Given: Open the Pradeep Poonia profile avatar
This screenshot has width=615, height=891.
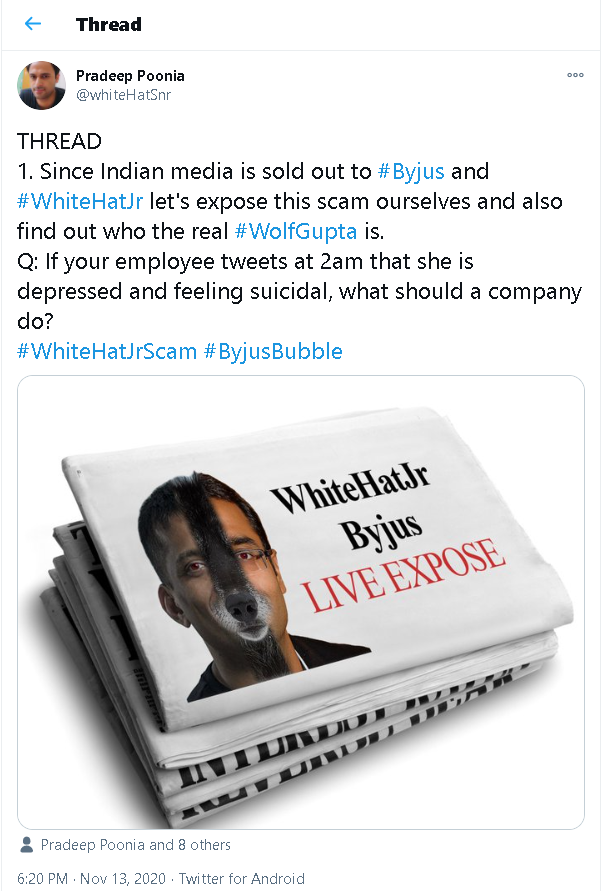Looking at the screenshot, I should (41, 85).
